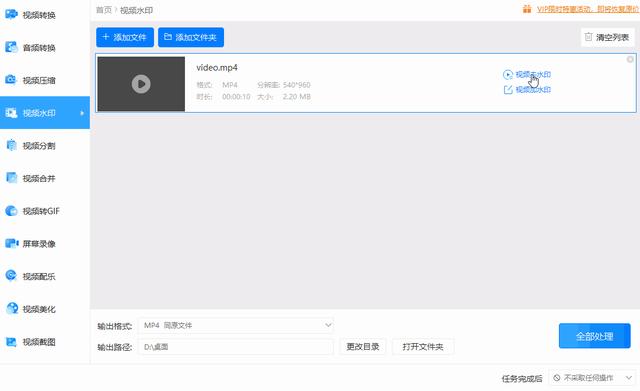Click the 添加文件夹 button
Screen dimensions: 640x391
pyautogui.click(x=191, y=37)
